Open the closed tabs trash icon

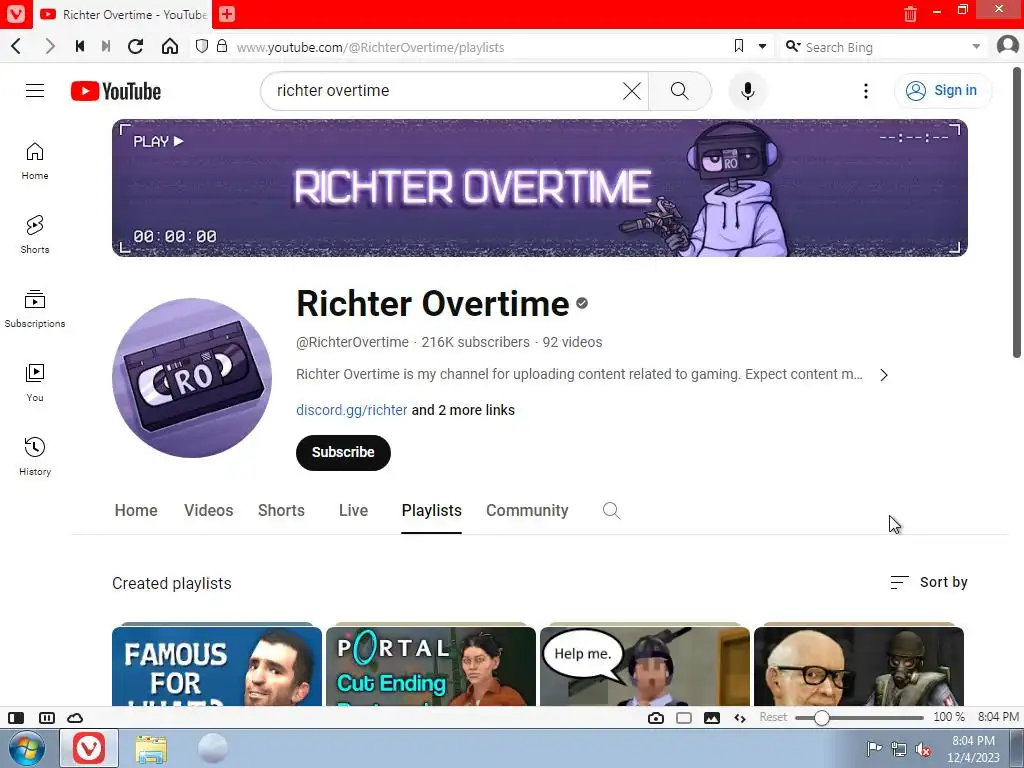910,14
